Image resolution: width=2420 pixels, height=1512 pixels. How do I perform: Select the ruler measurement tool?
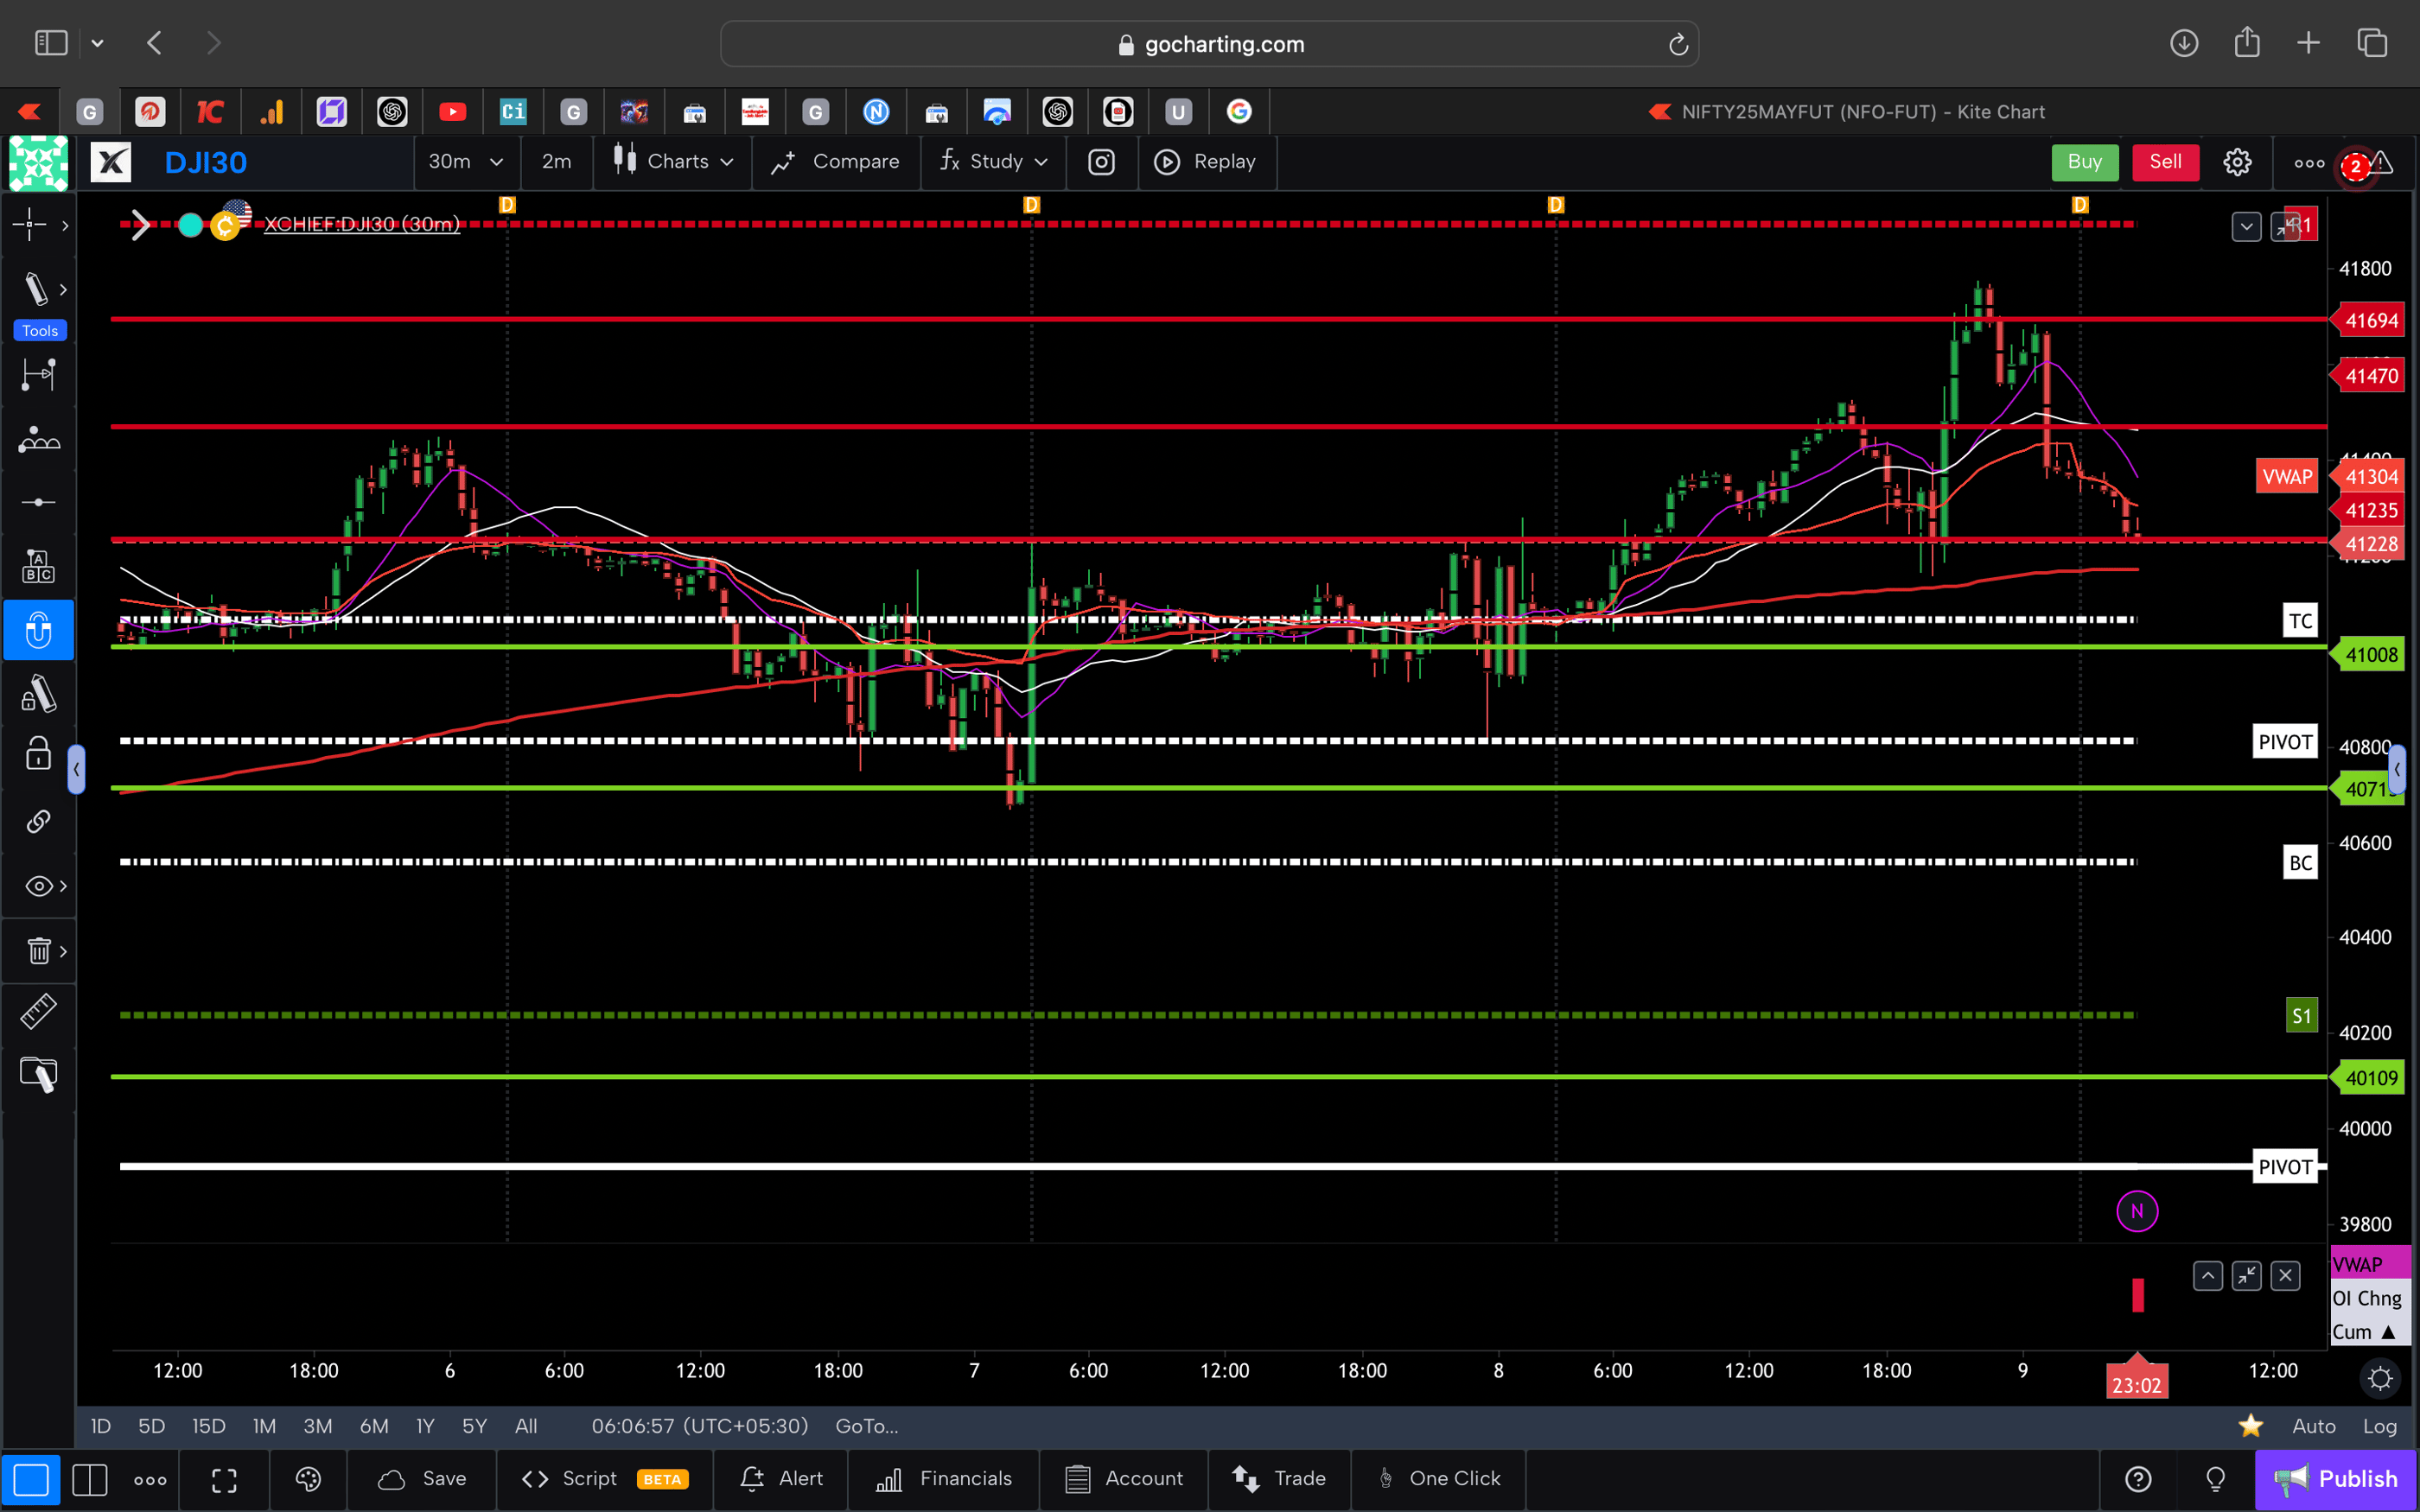tap(38, 1011)
